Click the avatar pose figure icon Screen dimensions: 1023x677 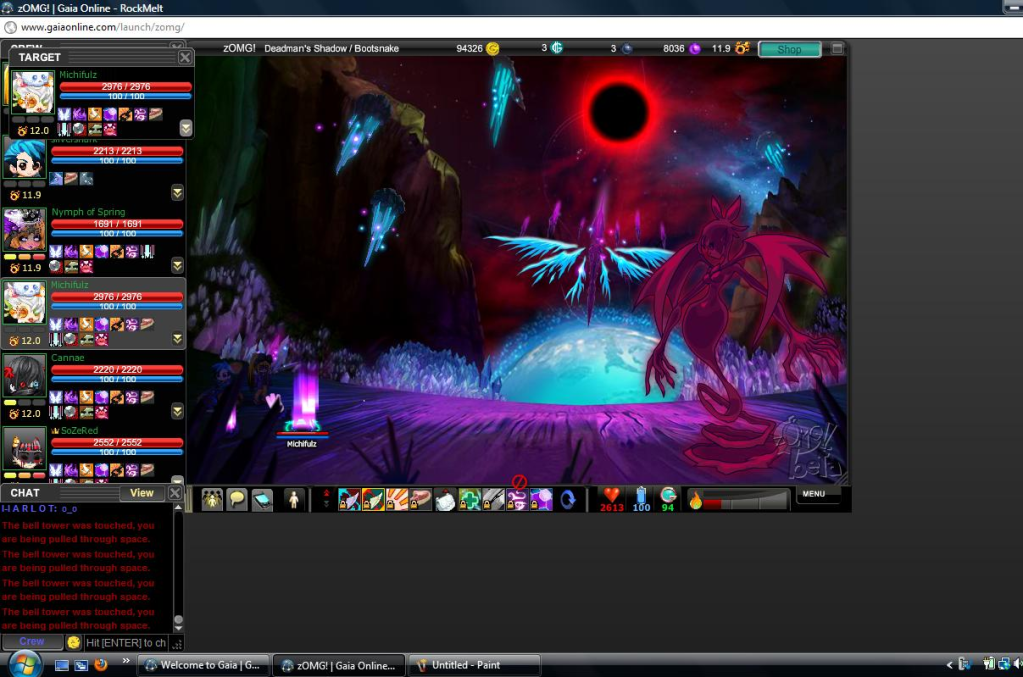click(x=294, y=500)
